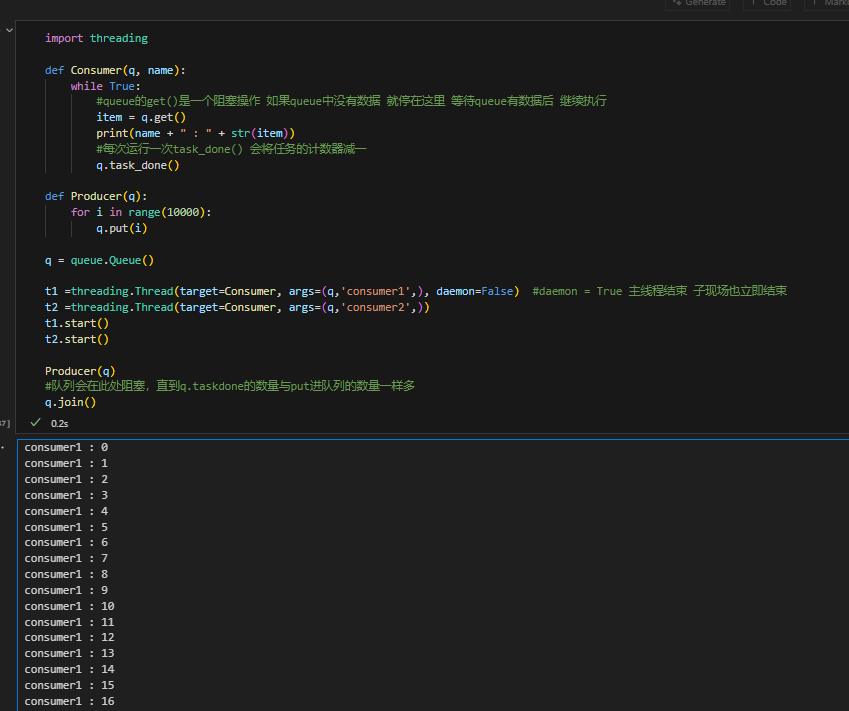Click the q = queue.Queue() line
This screenshot has width=849, height=711.
tap(99, 260)
